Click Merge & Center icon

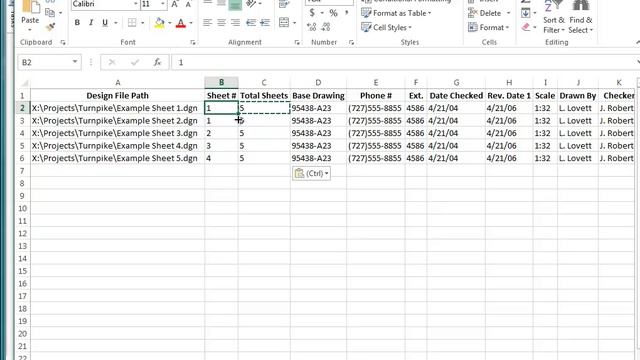284,22
